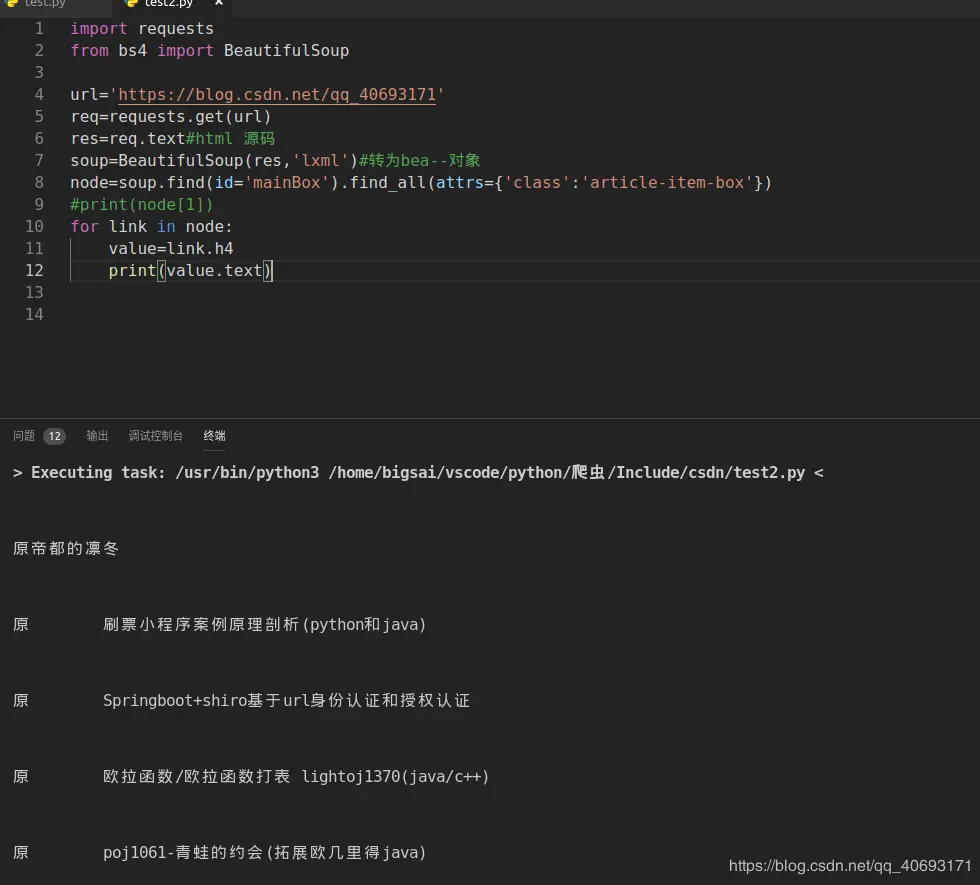Click line number 8 in the gutter

click(x=39, y=182)
